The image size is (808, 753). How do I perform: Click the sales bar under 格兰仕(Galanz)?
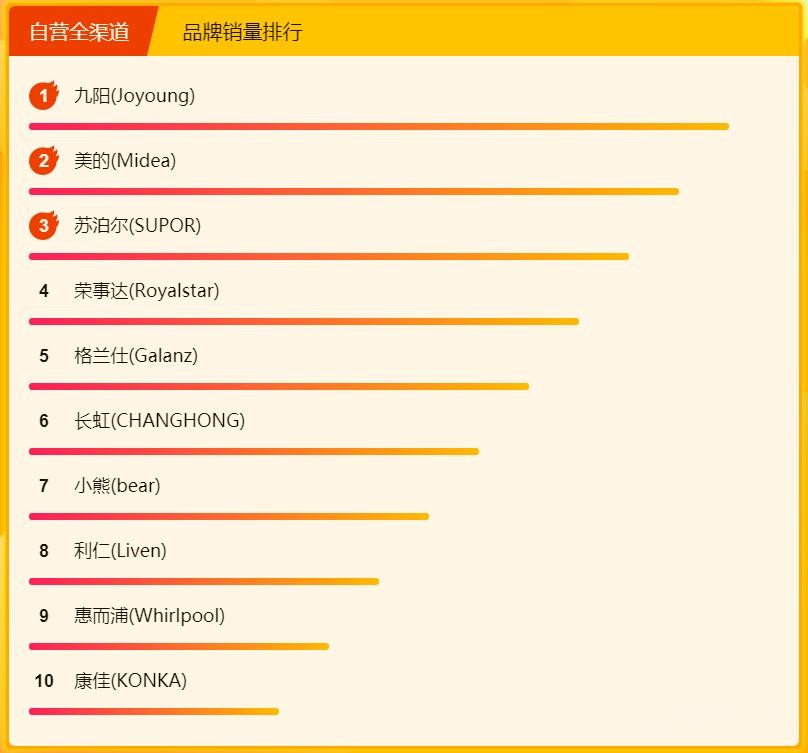click(x=278, y=386)
